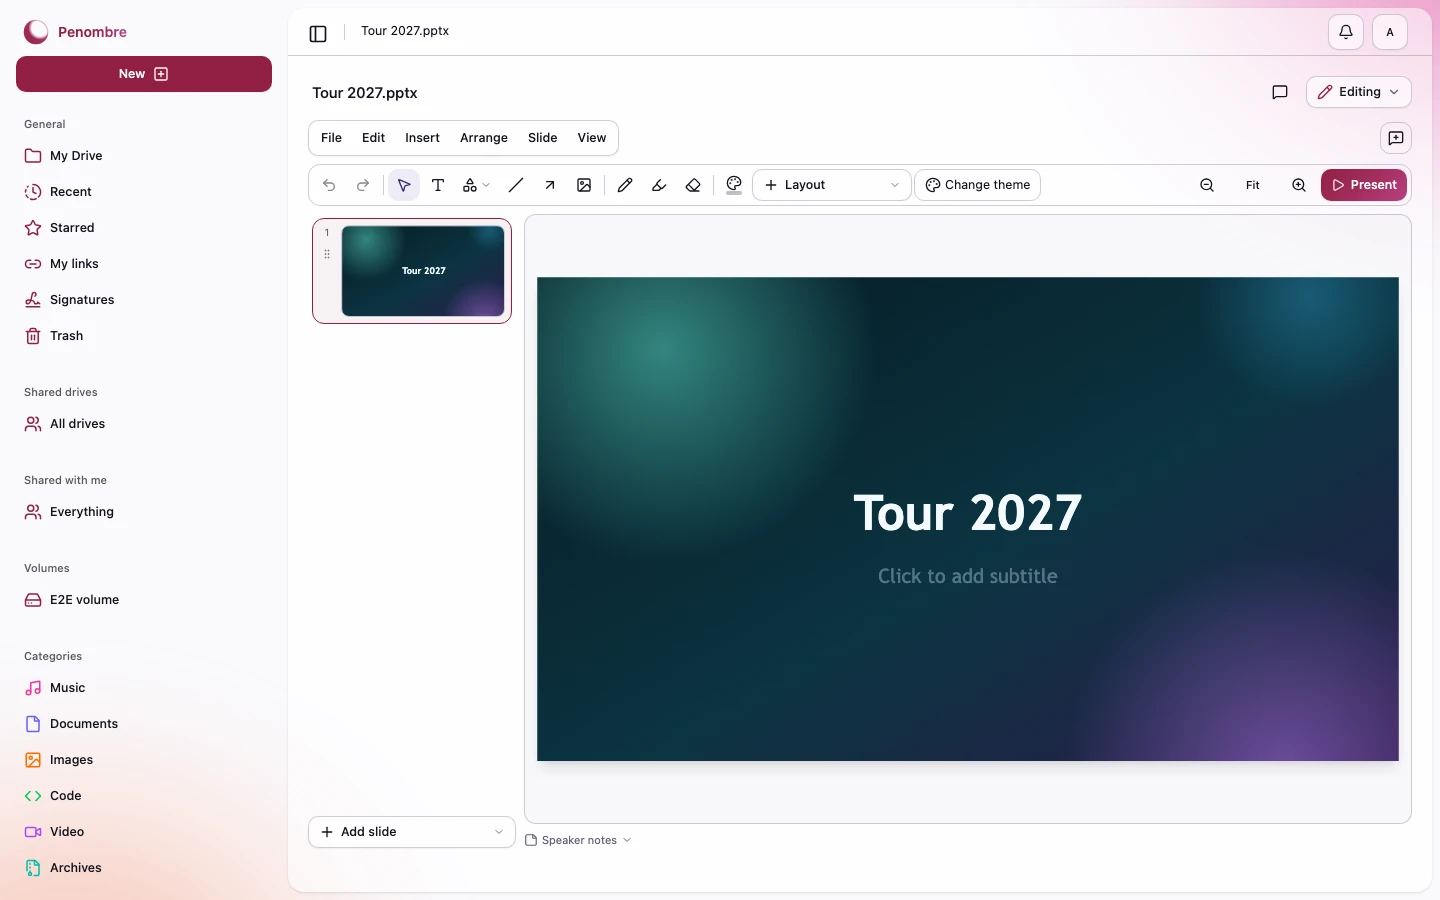Image resolution: width=1440 pixels, height=900 pixels.
Task: Select the Line tool
Action: (516, 185)
